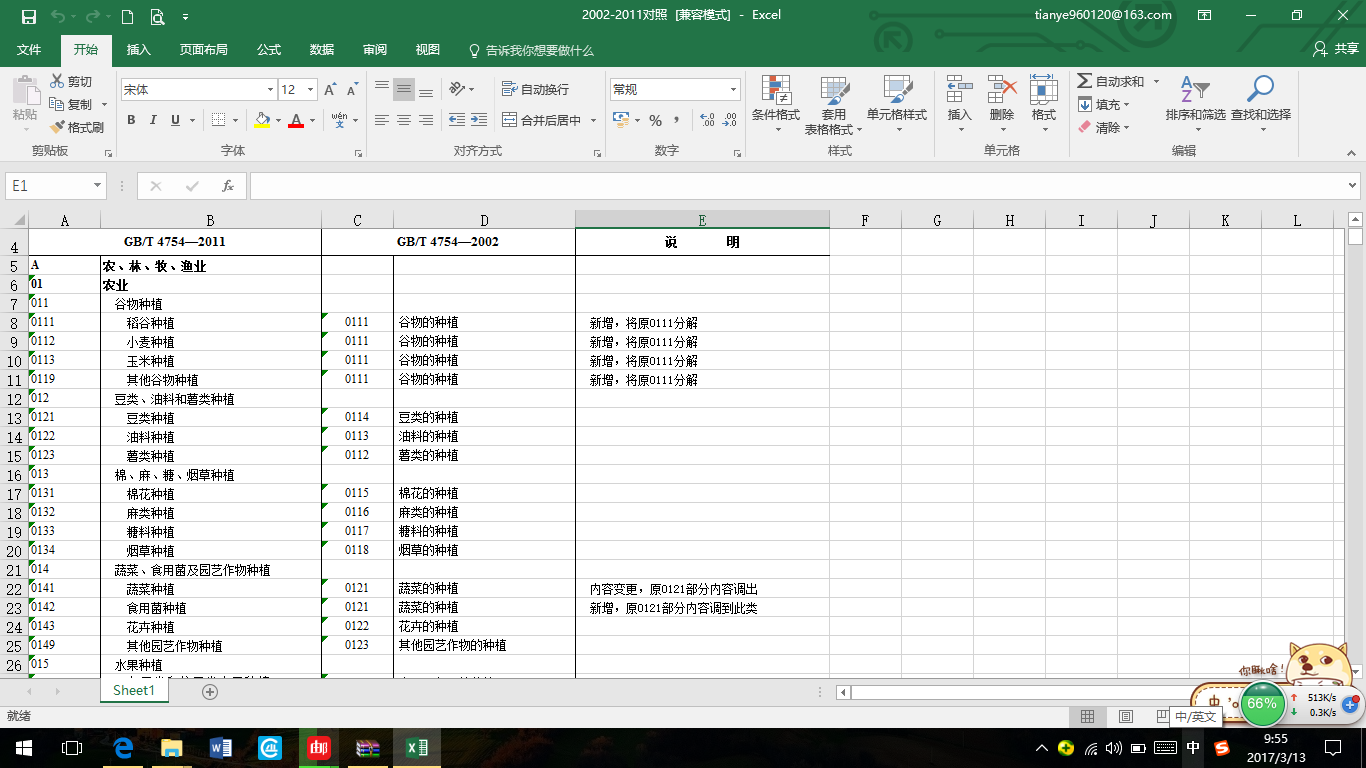Image resolution: width=1366 pixels, height=768 pixels.
Task: Open the 自动求和 dropdown arrow
Action: pos(1157,81)
